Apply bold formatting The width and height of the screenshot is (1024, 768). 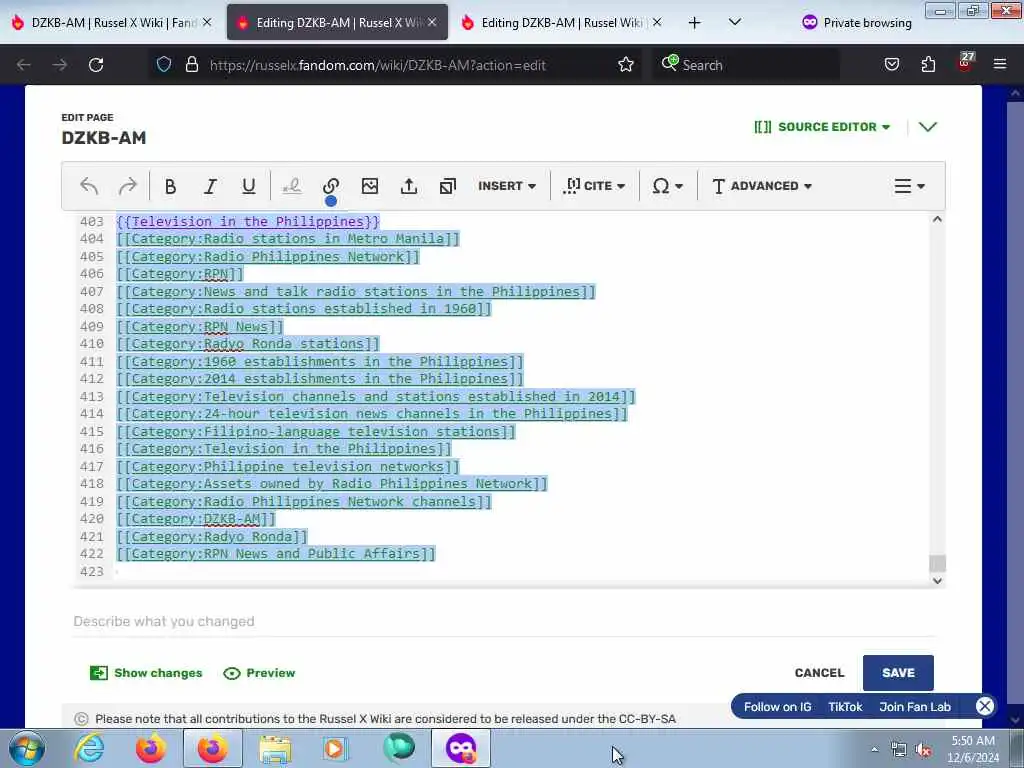tap(170, 186)
